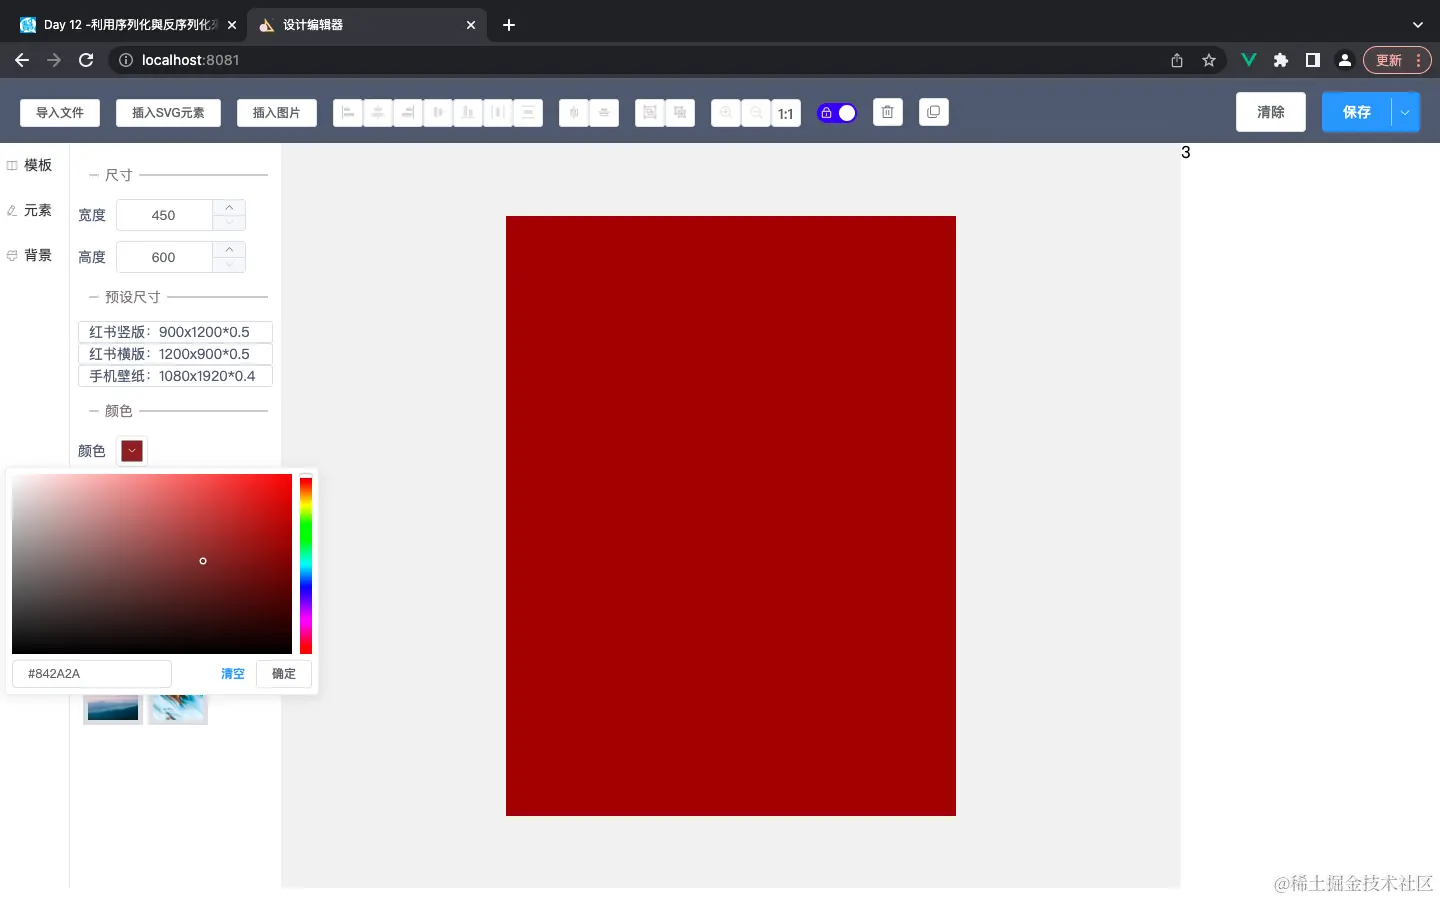The image size is (1440, 900).
Task: Select the 设计编辑器 browser tab
Action: pyautogui.click(x=367, y=25)
